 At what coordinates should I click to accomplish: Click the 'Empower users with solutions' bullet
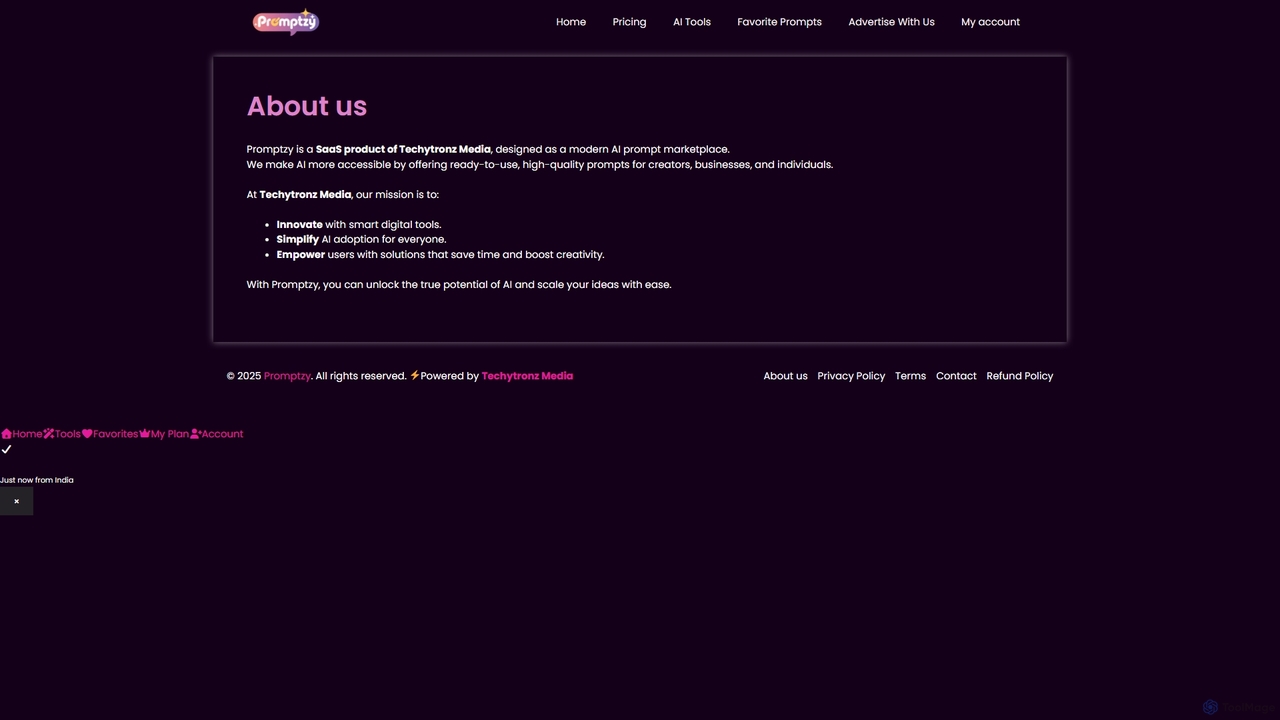(x=440, y=255)
